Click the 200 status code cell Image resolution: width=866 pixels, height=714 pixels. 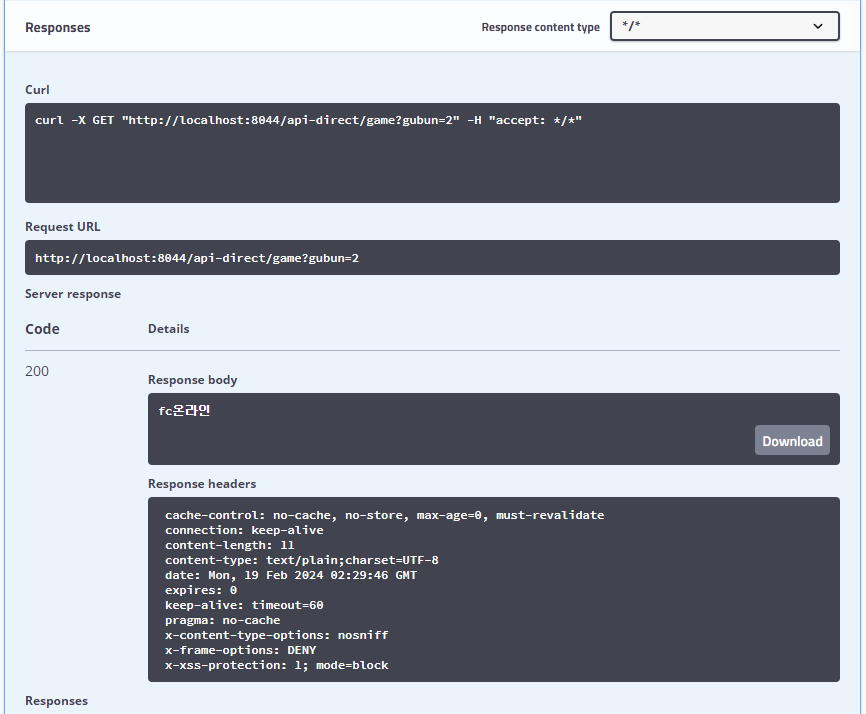[x=37, y=371]
